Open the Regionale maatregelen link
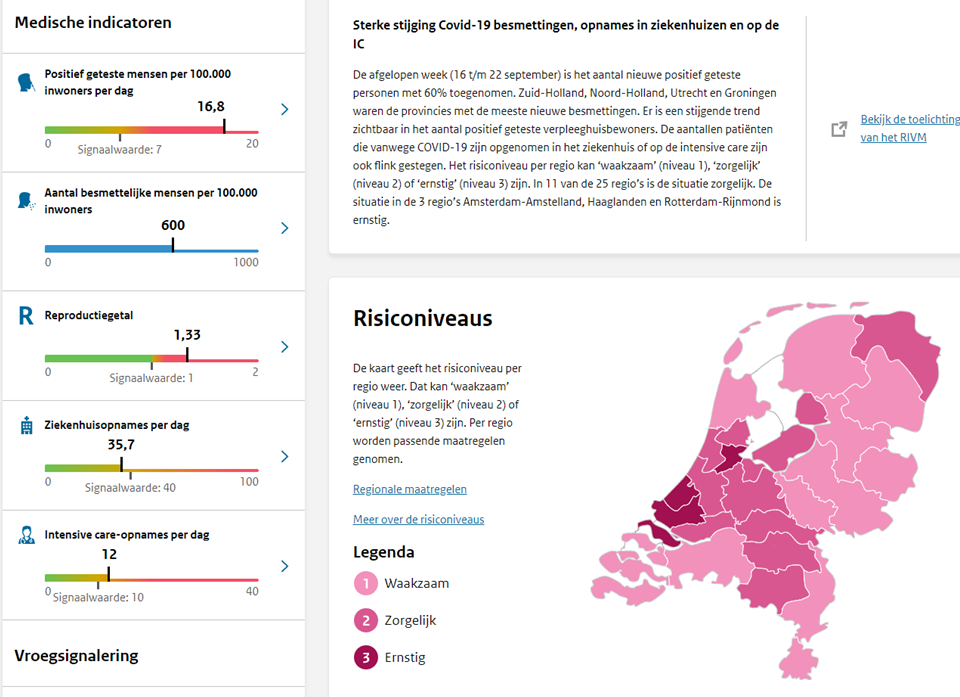The width and height of the screenshot is (960, 697). (409, 490)
